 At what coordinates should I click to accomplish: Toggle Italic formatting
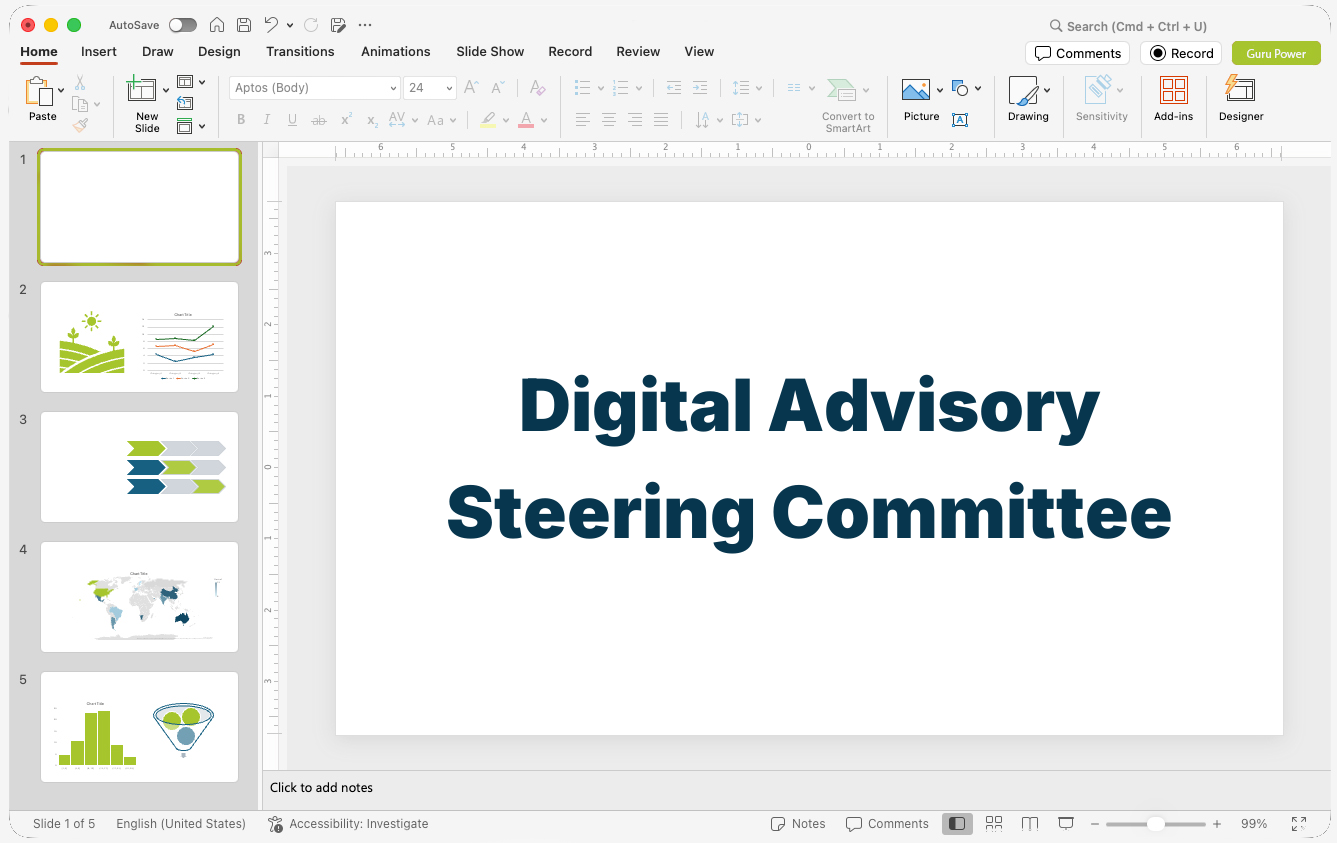(266, 120)
